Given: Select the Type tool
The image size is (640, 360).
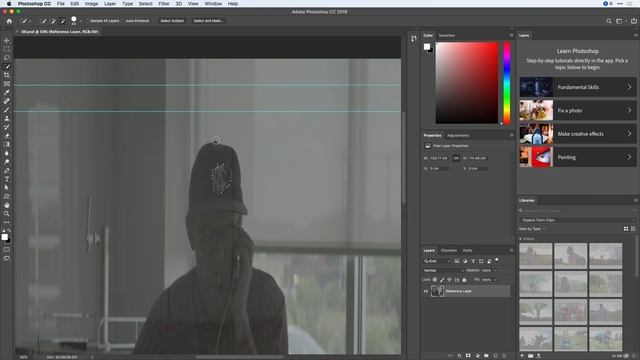Looking at the screenshot, I should point(7,179).
